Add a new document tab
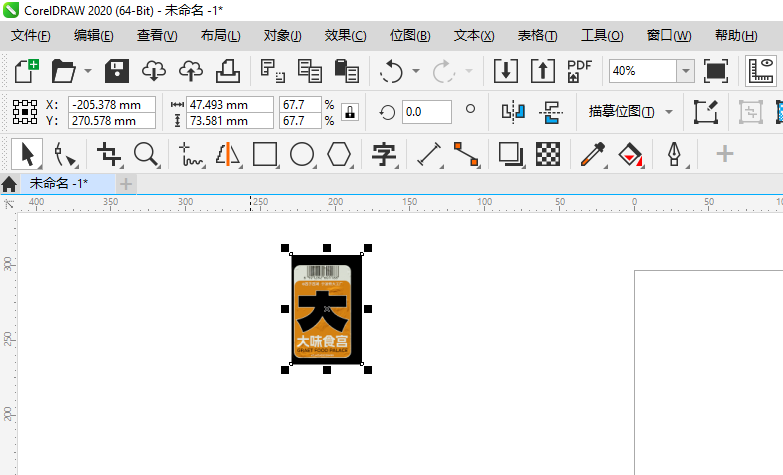The height and width of the screenshot is (475, 783). tap(126, 184)
